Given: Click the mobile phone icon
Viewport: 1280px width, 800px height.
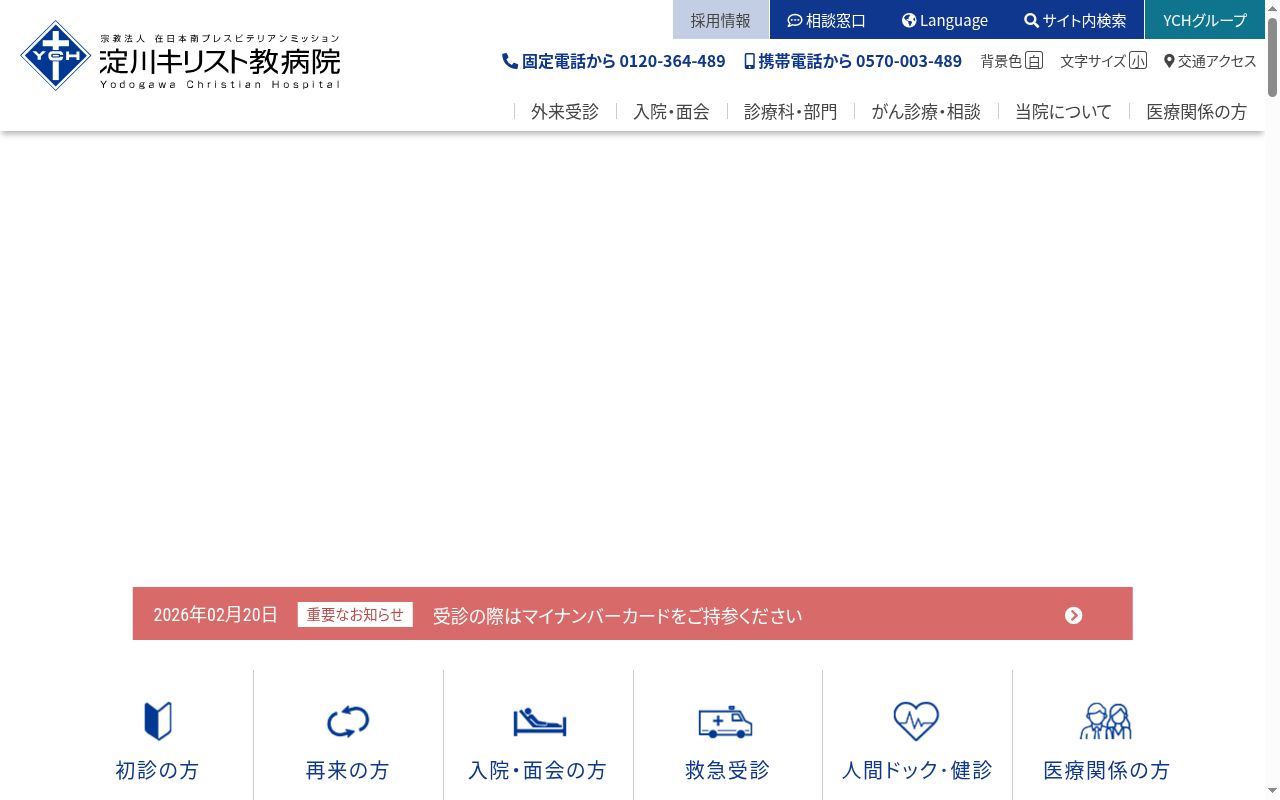Looking at the screenshot, I should click(x=750, y=61).
